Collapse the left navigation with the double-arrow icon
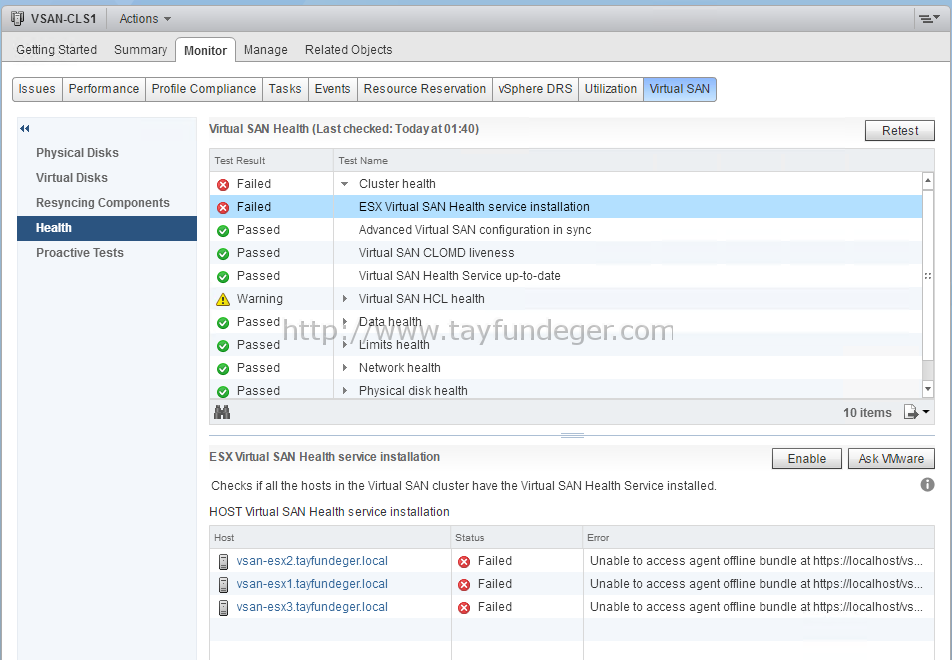This screenshot has width=952, height=660. point(25,128)
